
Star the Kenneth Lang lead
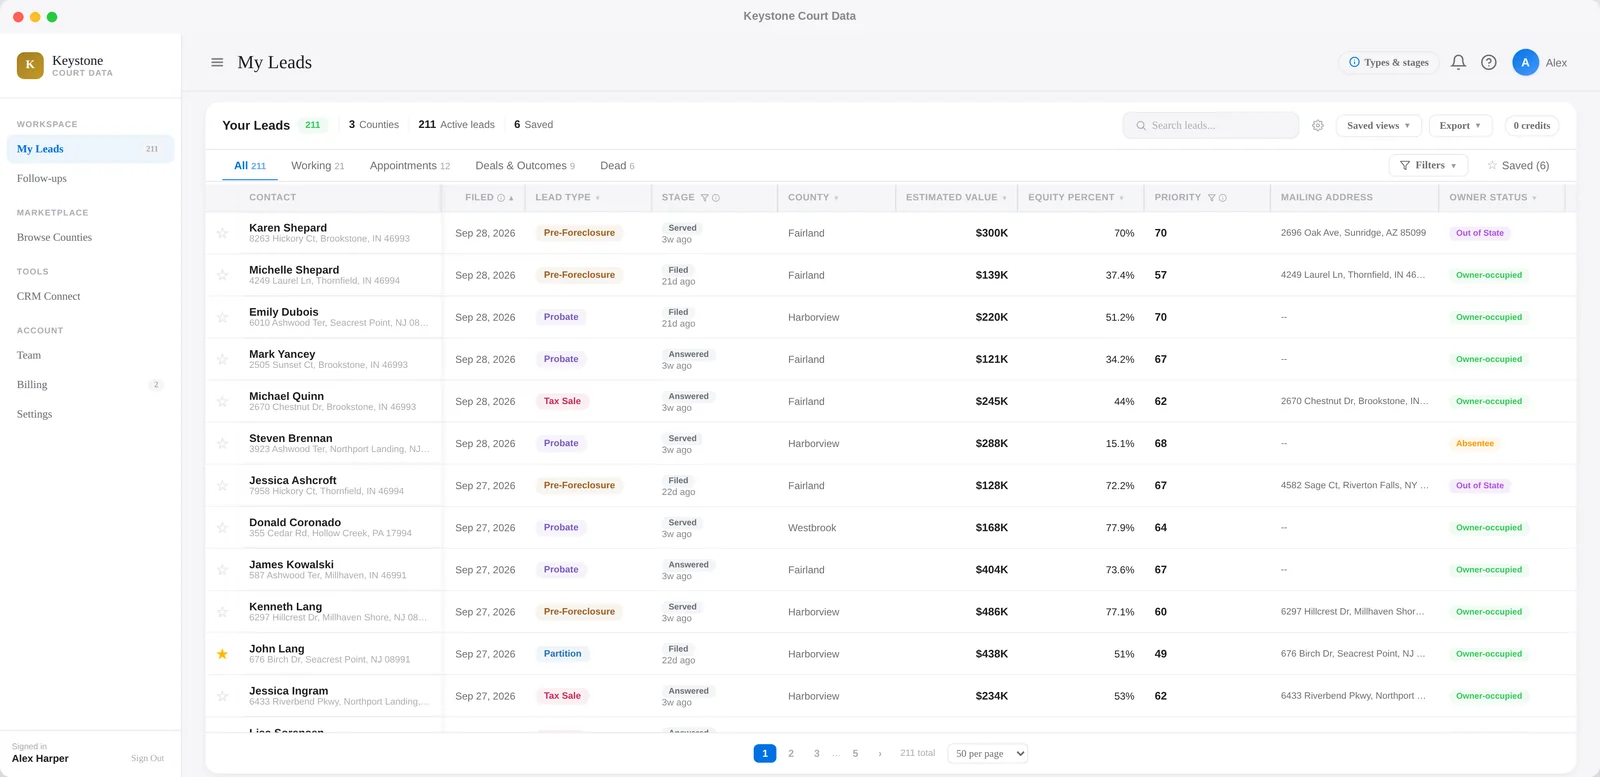[x=222, y=612]
